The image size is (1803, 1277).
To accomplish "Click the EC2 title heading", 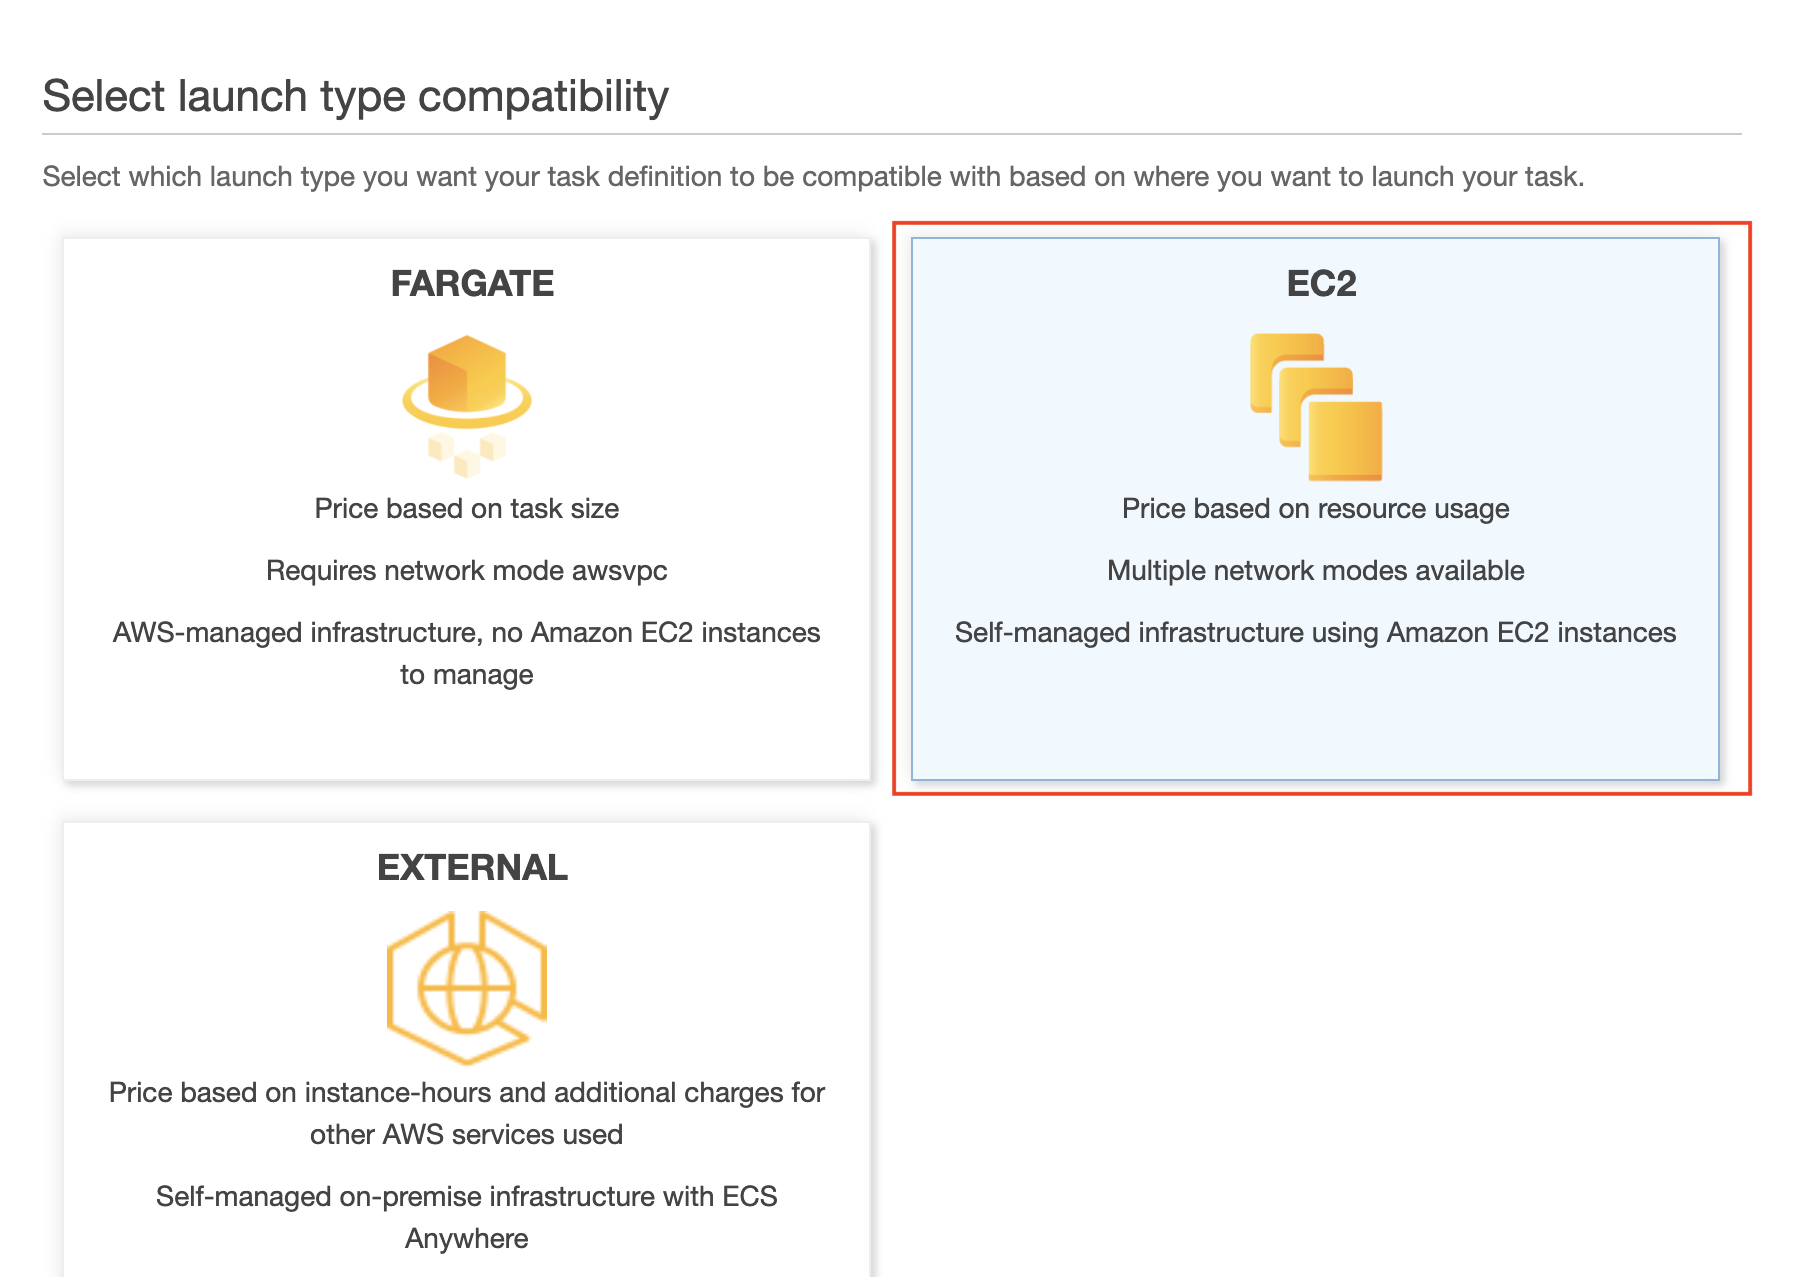I will coord(1321,284).
